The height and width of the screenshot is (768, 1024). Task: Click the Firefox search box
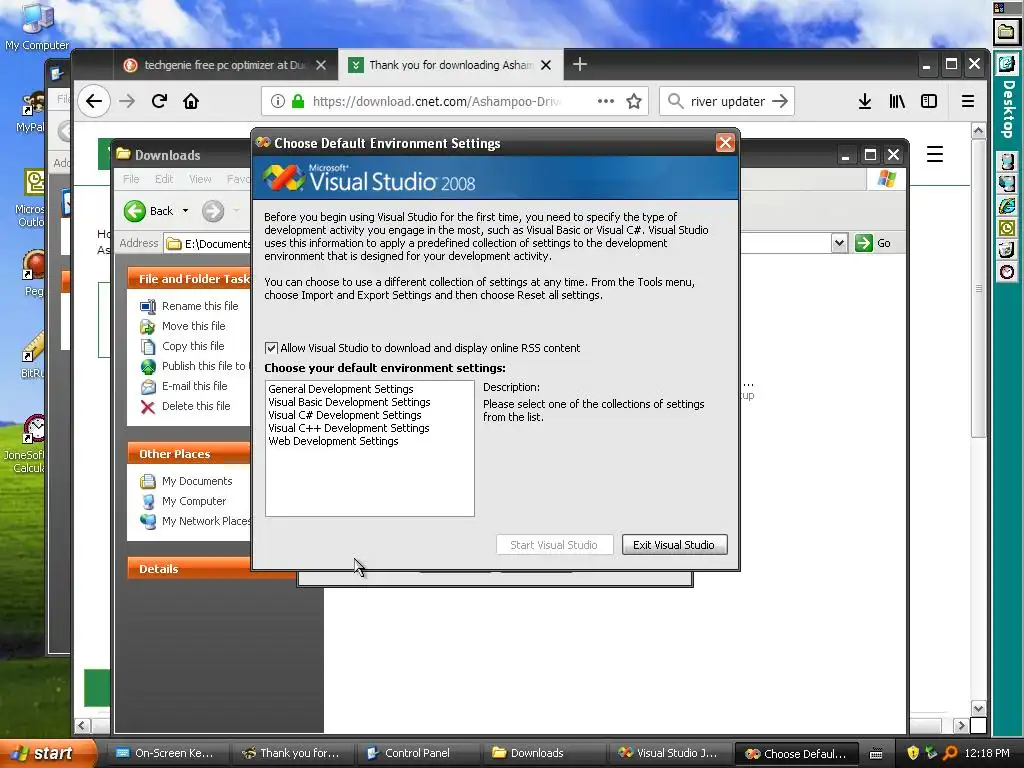[x=727, y=101]
